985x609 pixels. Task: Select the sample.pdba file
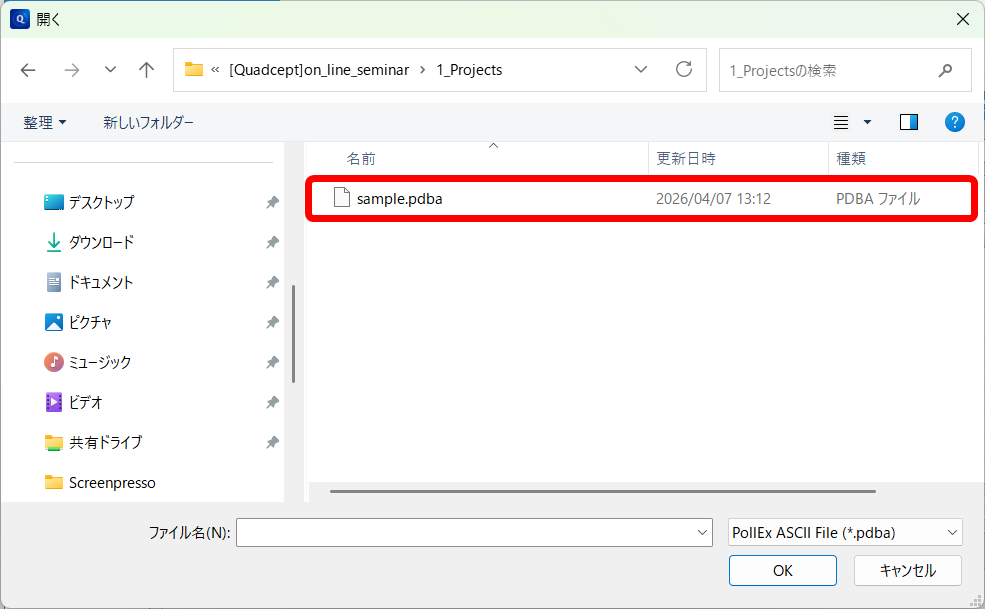pyautogui.click(x=399, y=199)
